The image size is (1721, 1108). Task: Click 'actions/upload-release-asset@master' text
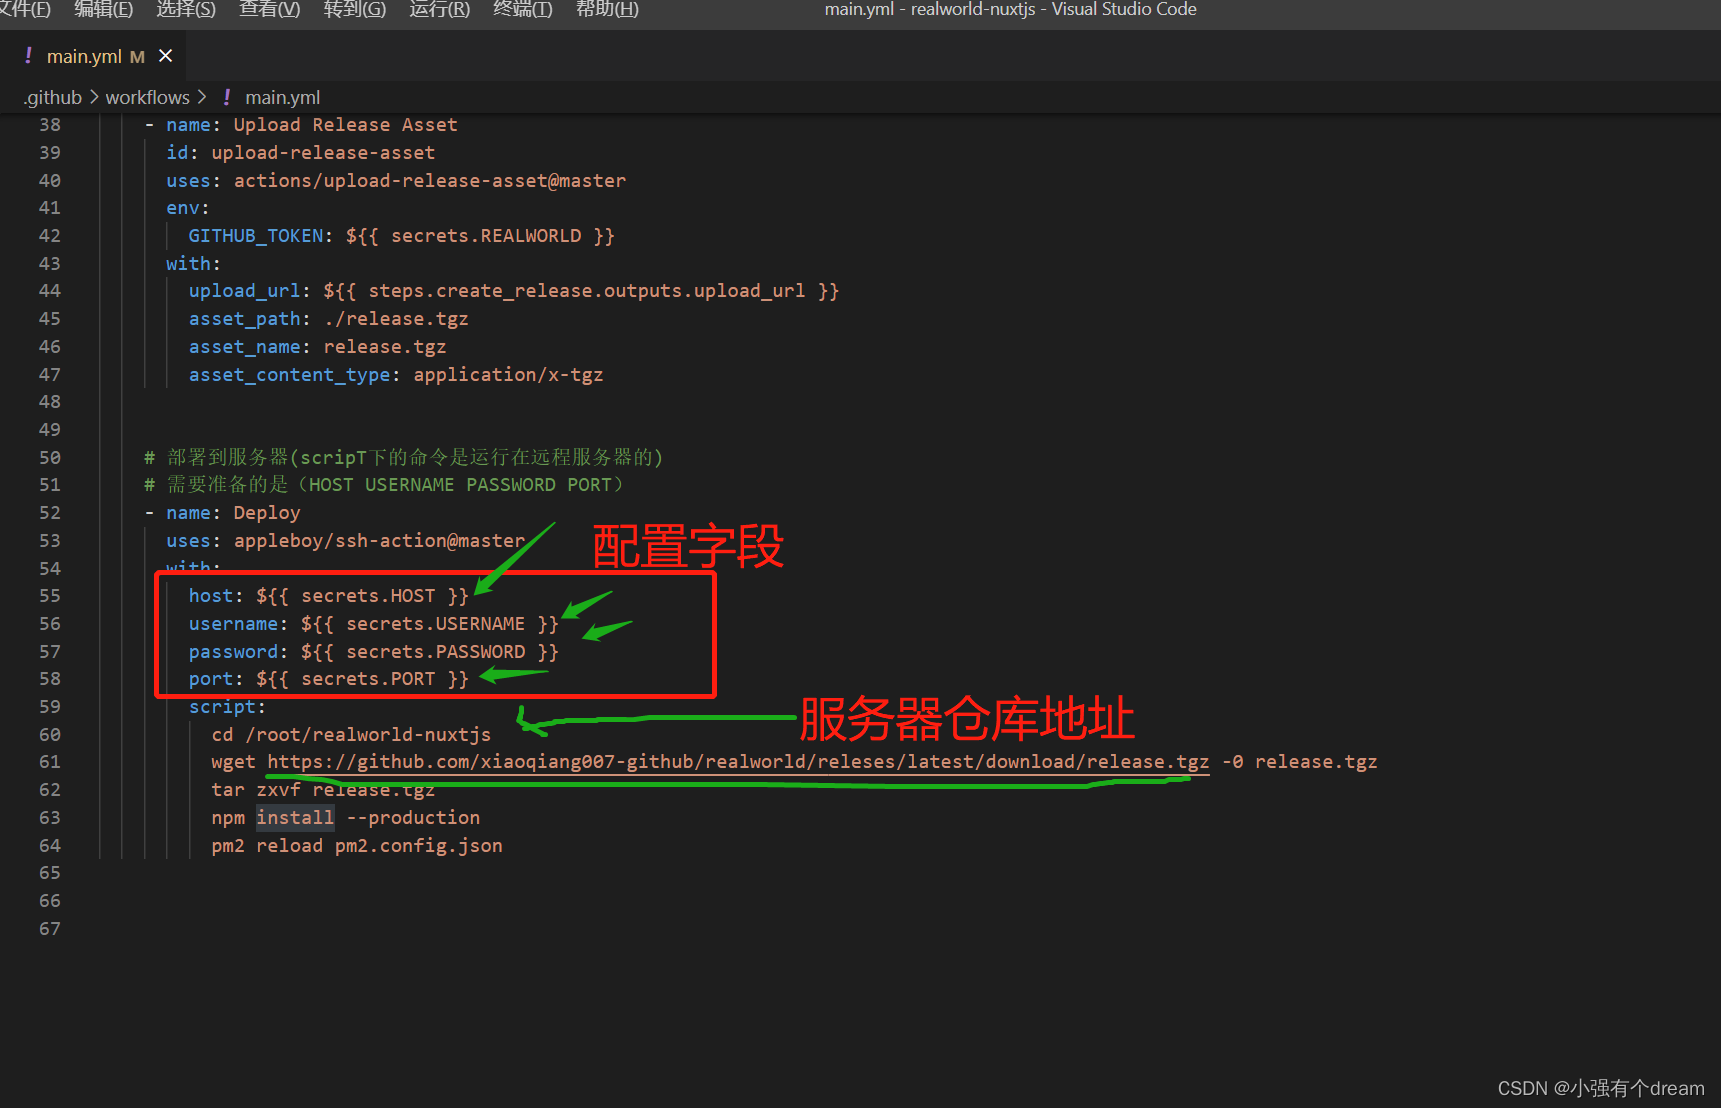[430, 181]
